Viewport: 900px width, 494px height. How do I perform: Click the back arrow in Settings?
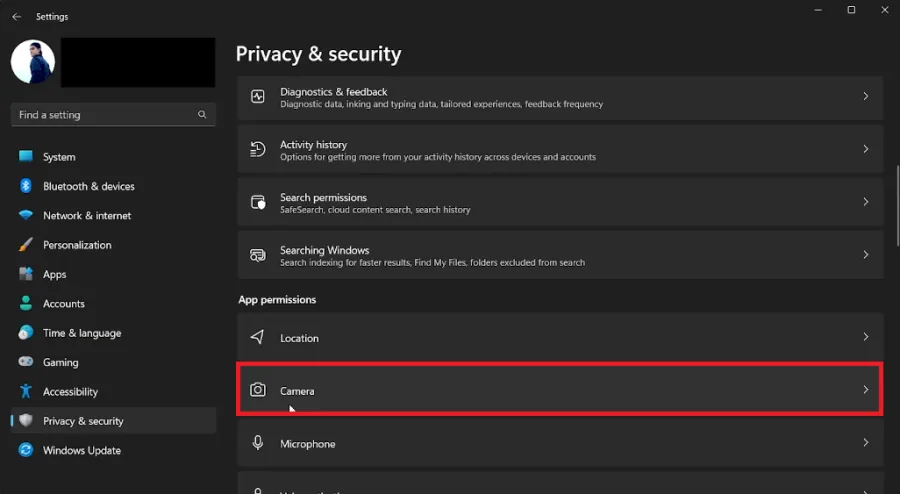click(17, 17)
